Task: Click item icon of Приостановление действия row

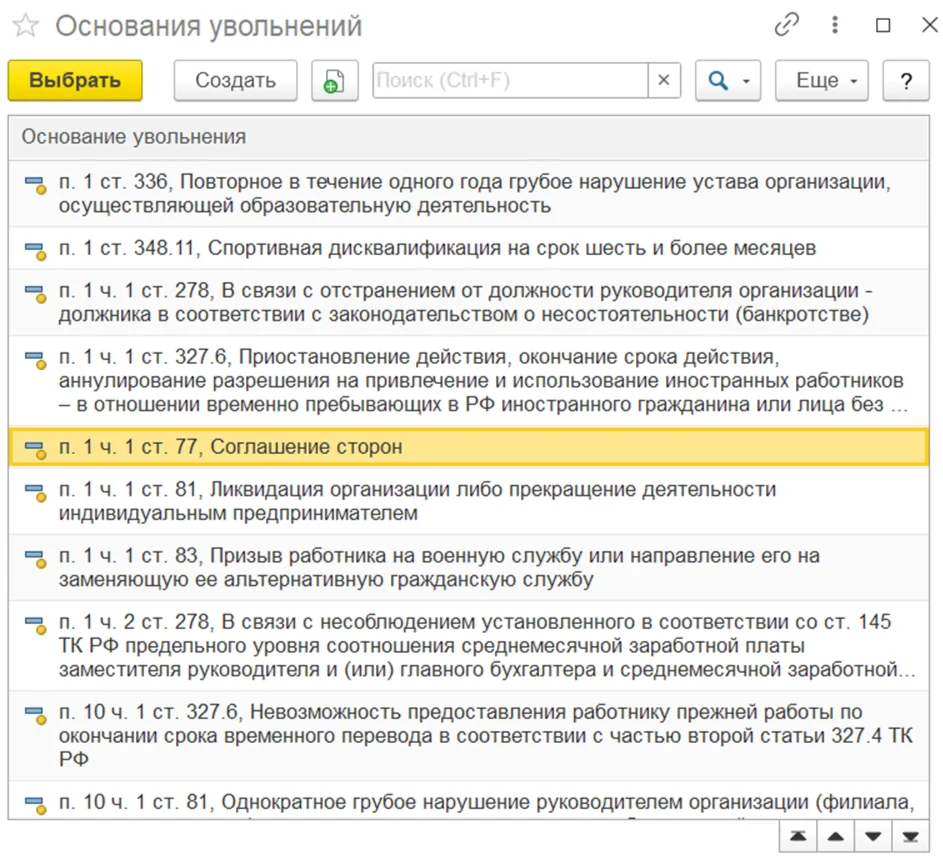Action: [35, 360]
